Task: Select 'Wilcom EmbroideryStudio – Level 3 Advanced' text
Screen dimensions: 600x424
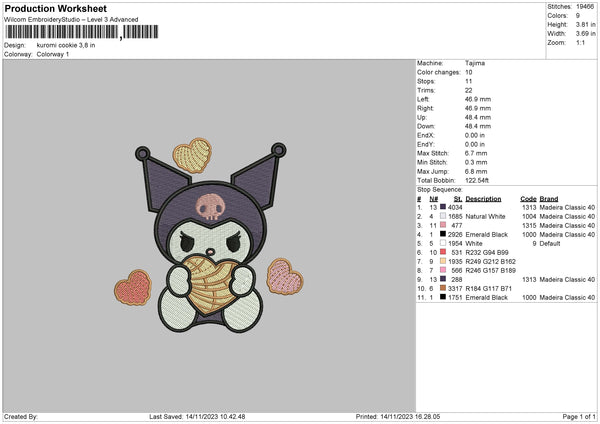Action: (x=71, y=20)
